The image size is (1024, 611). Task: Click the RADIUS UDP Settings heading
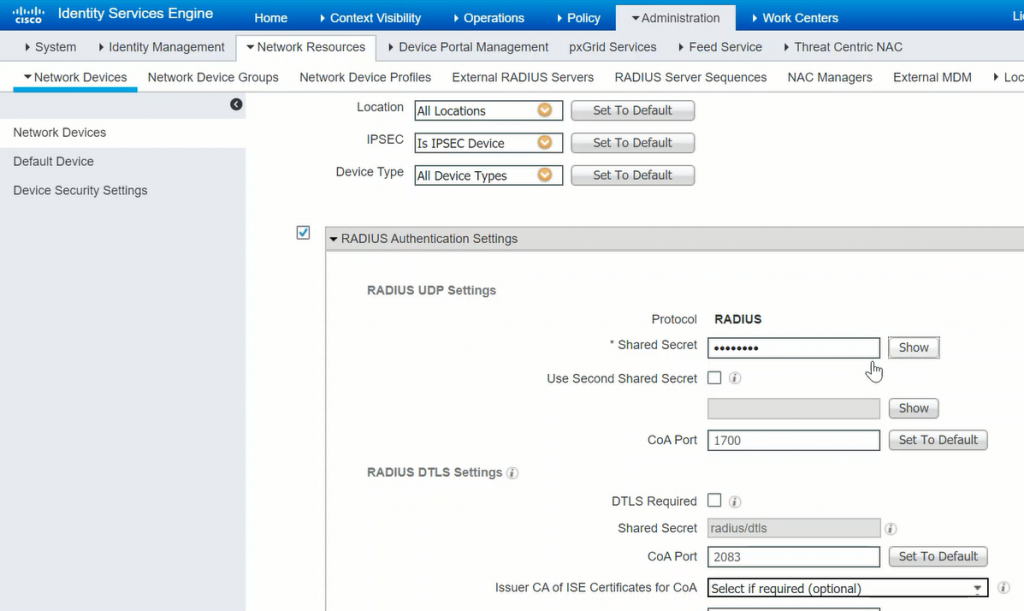click(431, 290)
